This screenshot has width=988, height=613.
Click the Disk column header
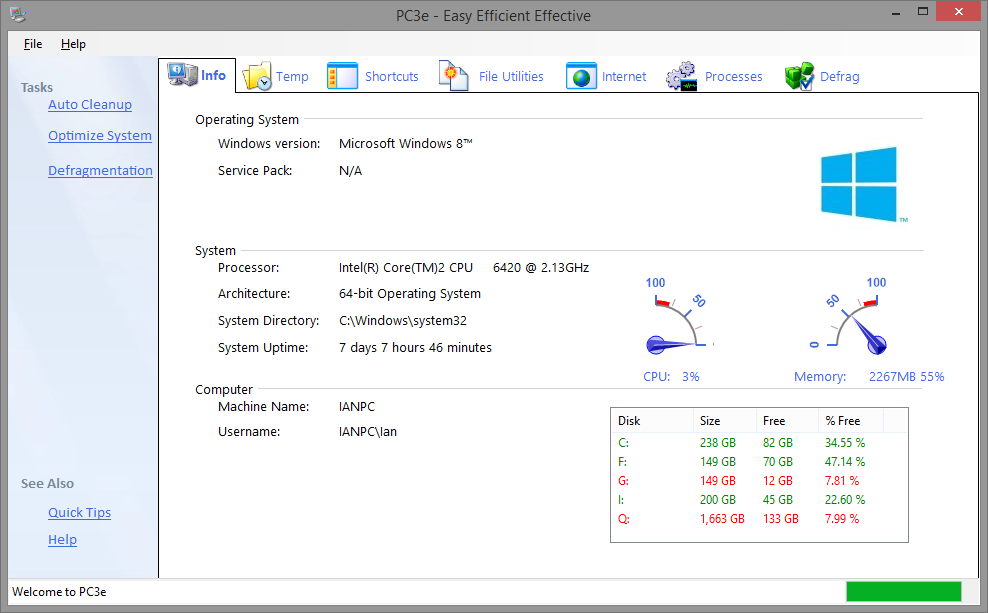point(652,420)
